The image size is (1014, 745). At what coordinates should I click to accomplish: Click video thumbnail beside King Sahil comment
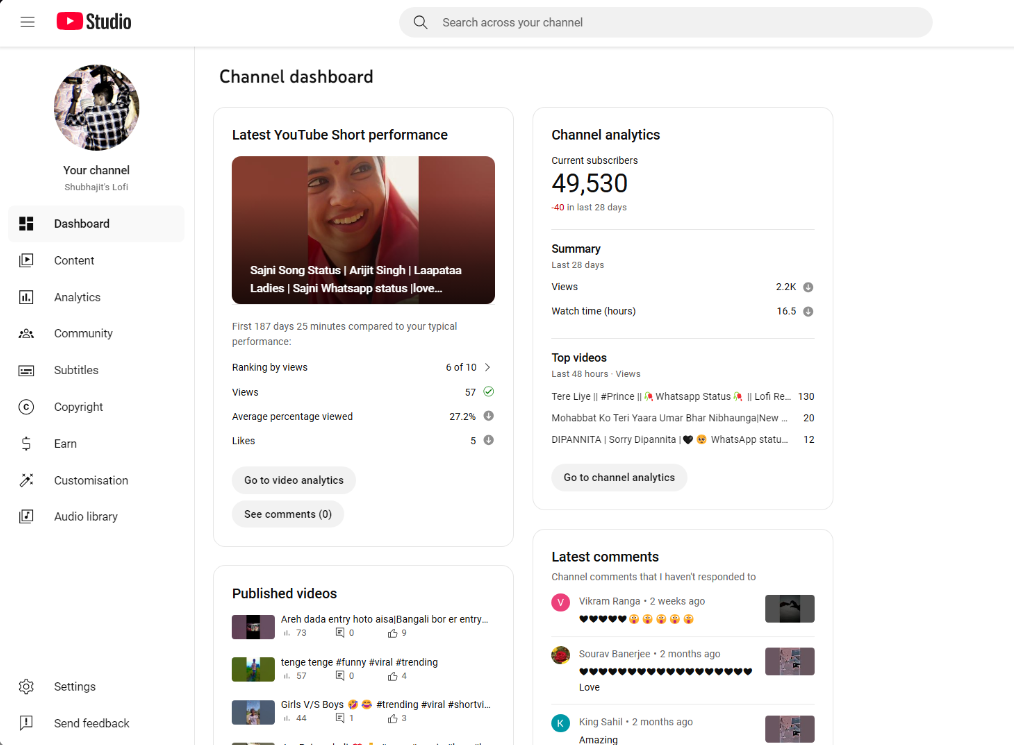coord(790,729)
